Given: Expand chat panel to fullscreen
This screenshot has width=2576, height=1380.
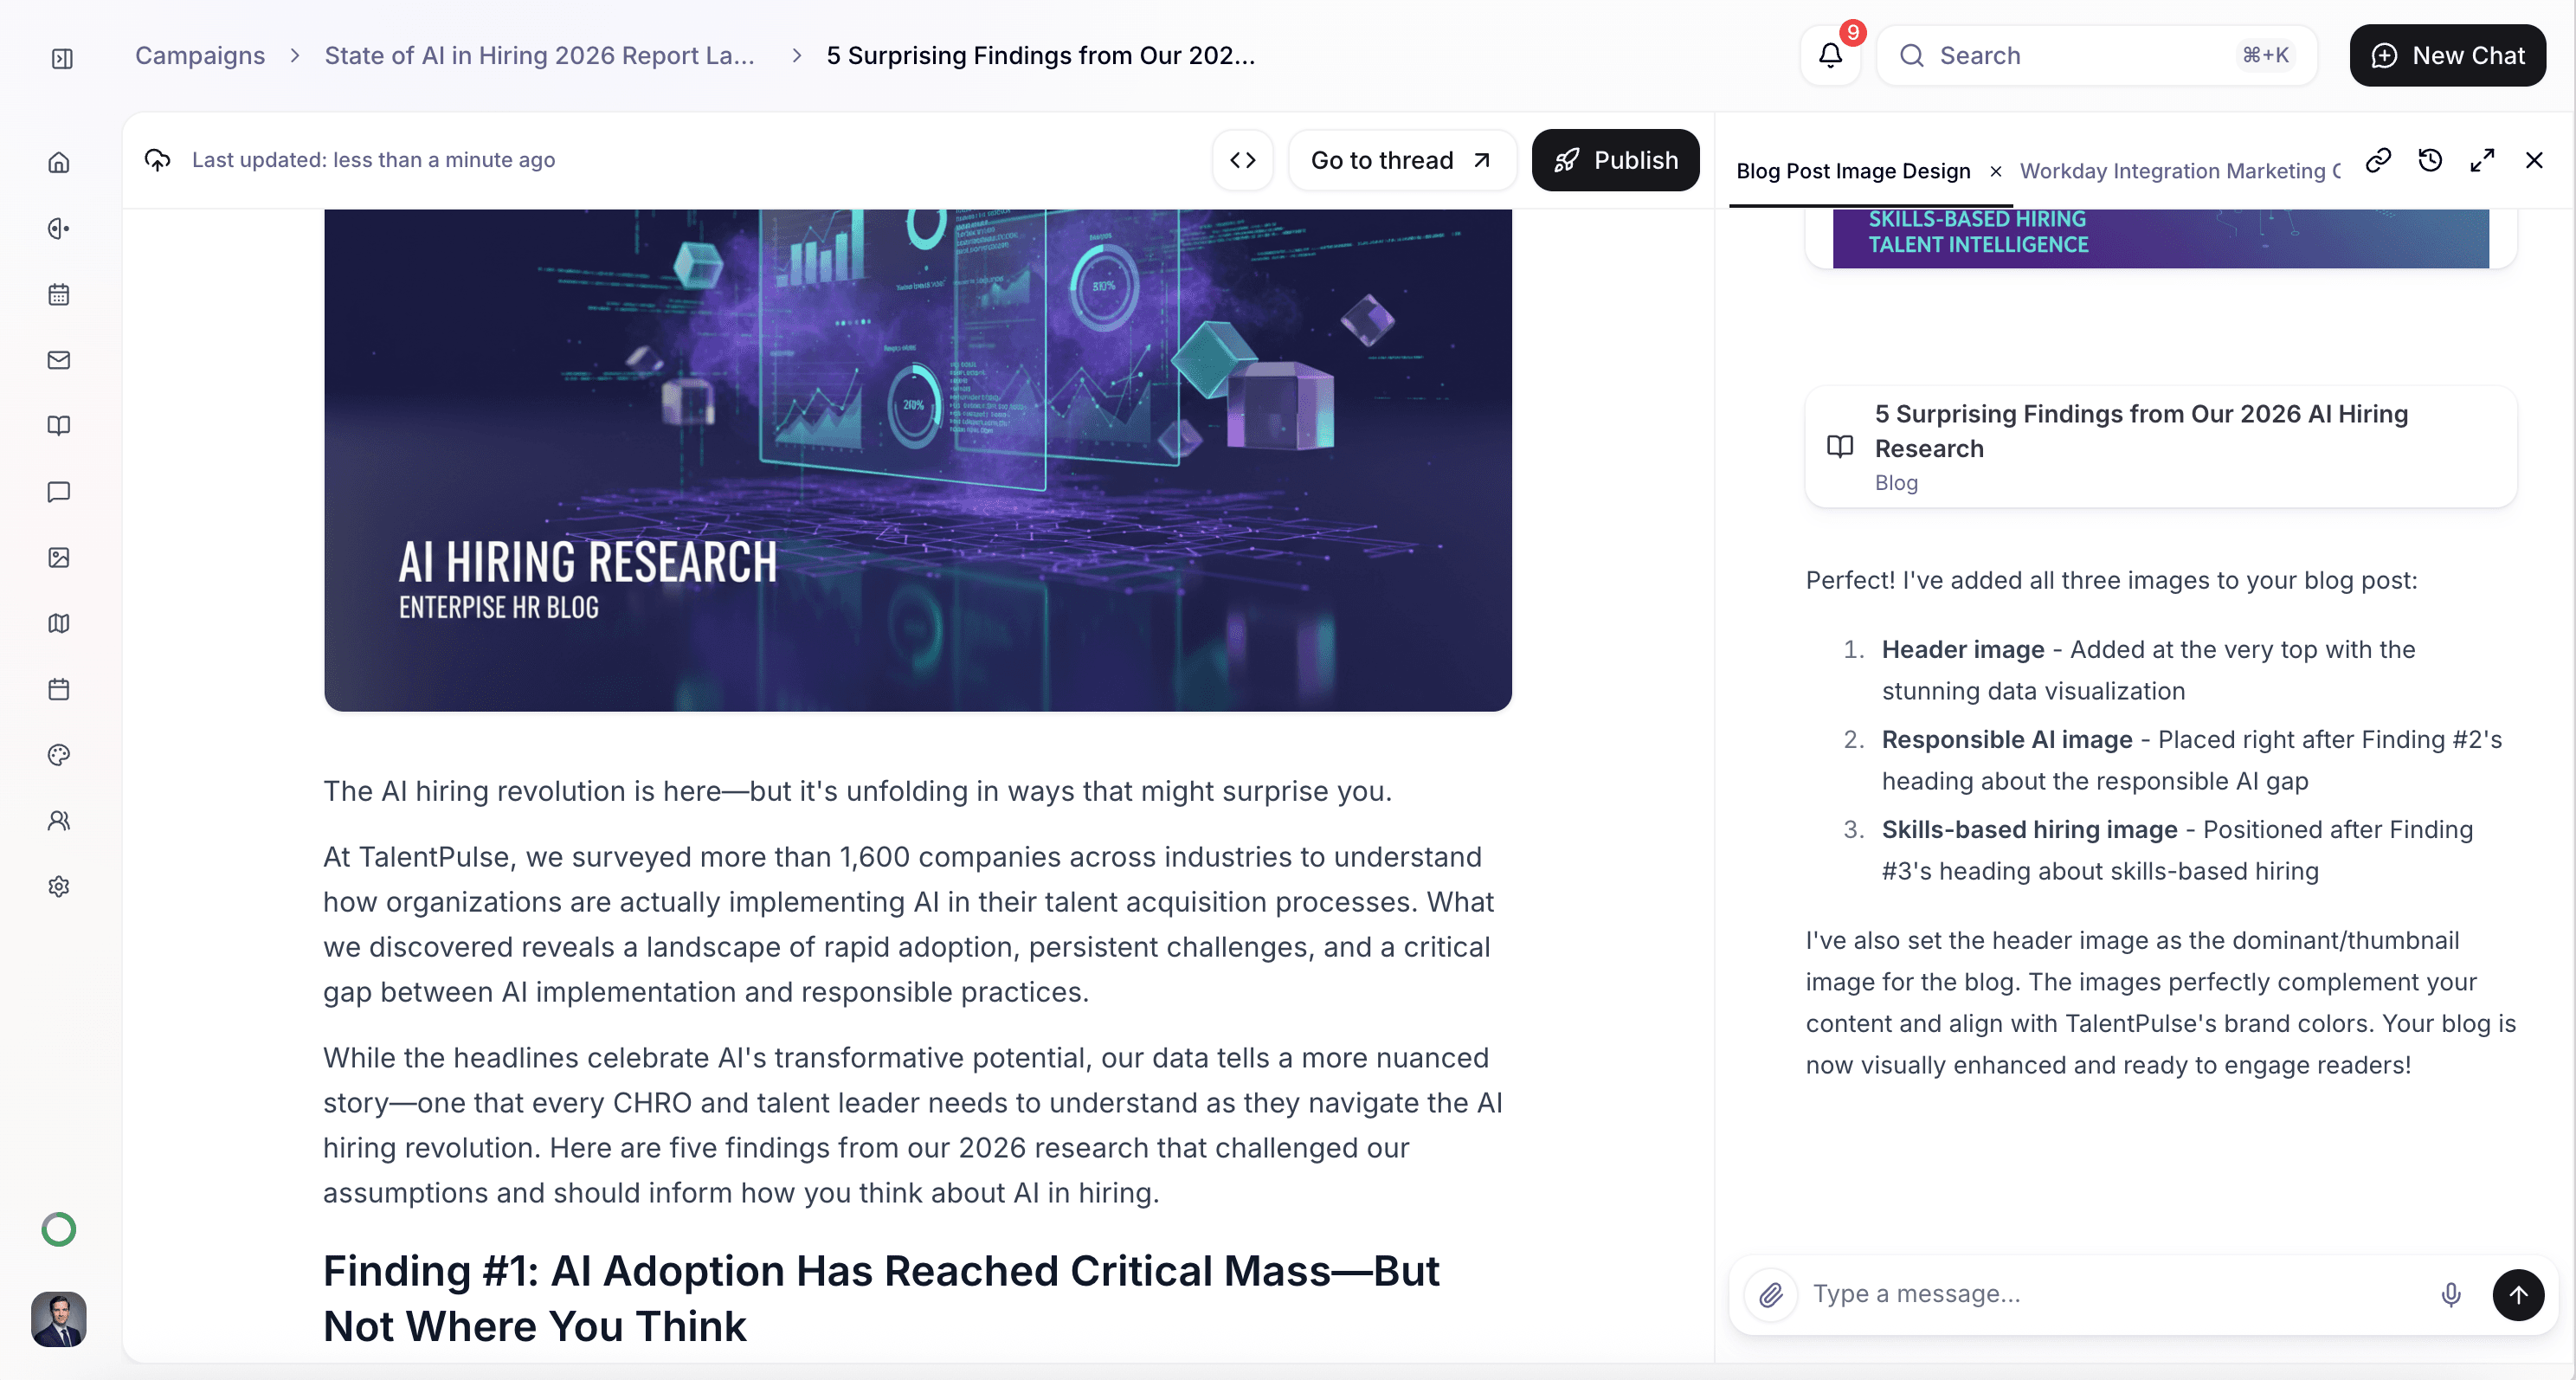Looking at the screenshot, I should 2482,160.
